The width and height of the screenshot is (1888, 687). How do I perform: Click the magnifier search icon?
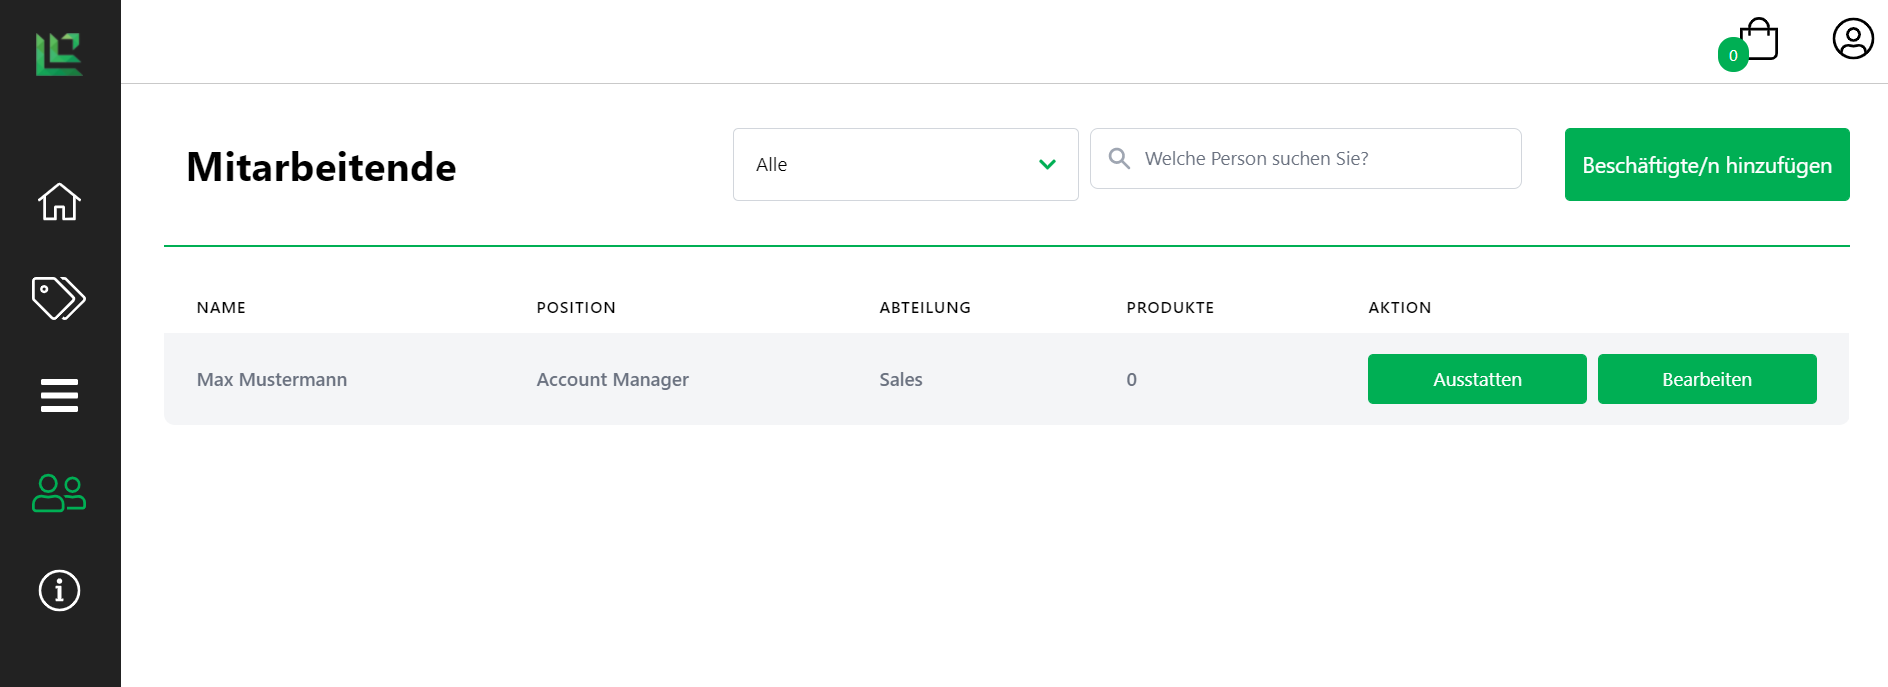[1119, 159]
